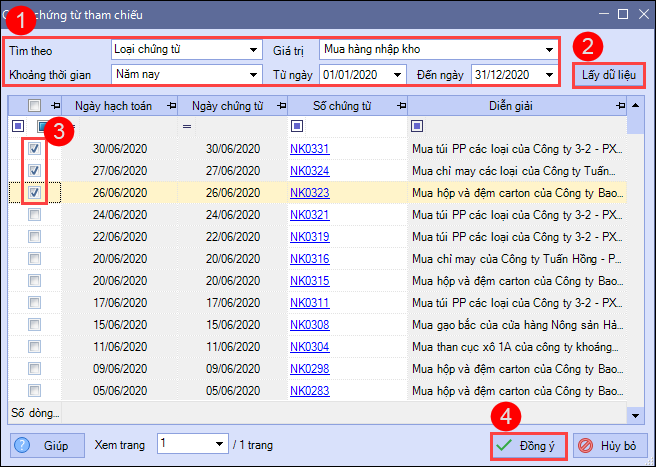656x467 pixels.
Task: Click the Đồng ý confirm button
Action: coord(530,445)
